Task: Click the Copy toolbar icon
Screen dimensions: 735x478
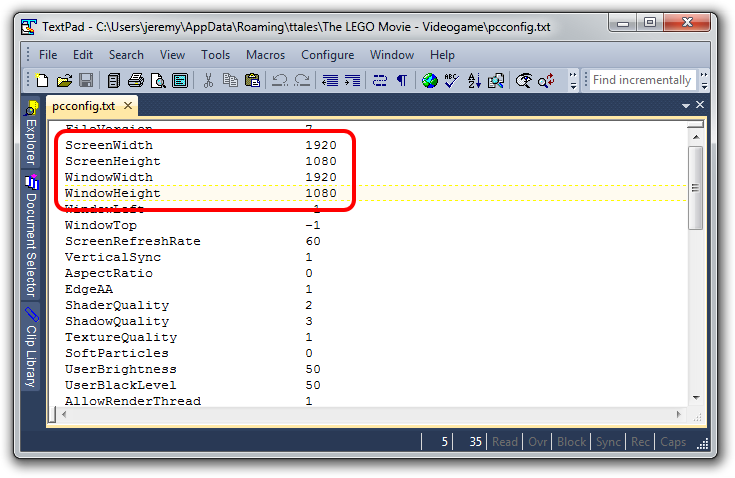Action: pyautogui.click(x=230, y=81)
